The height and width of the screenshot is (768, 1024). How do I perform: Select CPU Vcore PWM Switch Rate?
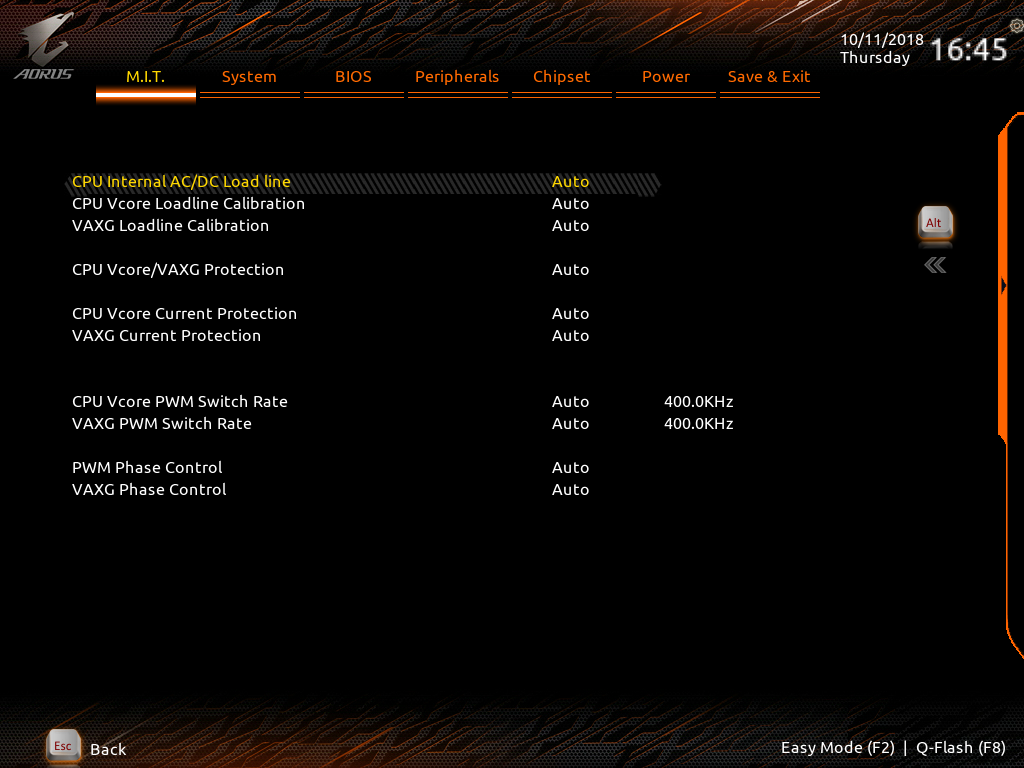point(180,402)
